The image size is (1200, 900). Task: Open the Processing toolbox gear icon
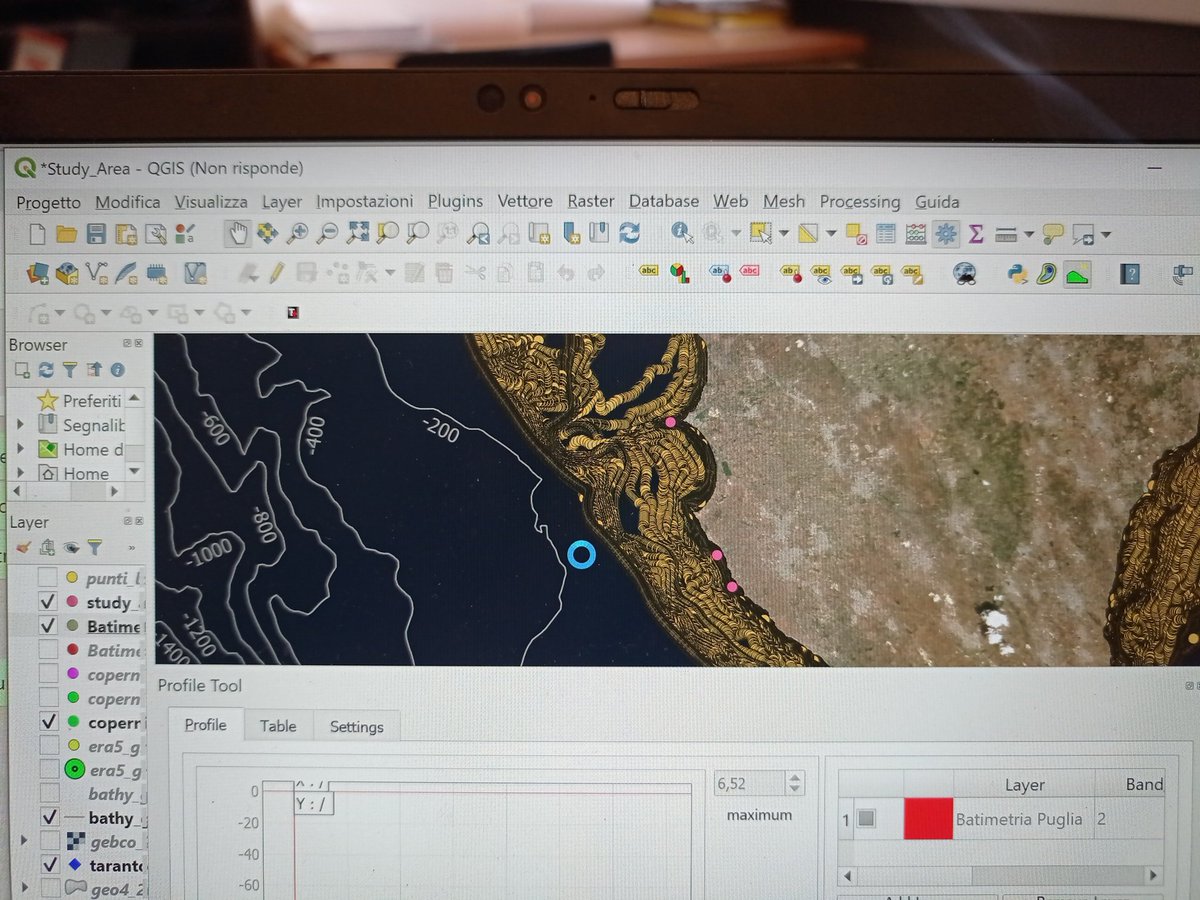tap(946, 234)
